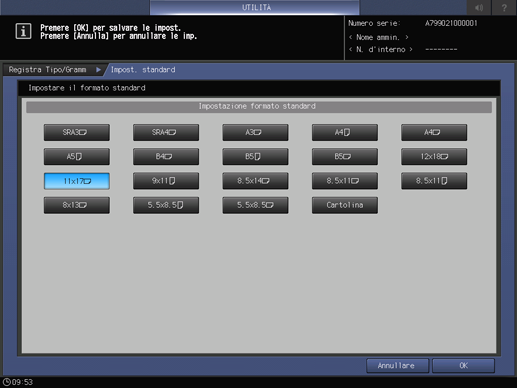The width and height of the screenshot is (517, 388).
Task: Select the SRA3 landscape paper size
Action: tap(77, 132)
